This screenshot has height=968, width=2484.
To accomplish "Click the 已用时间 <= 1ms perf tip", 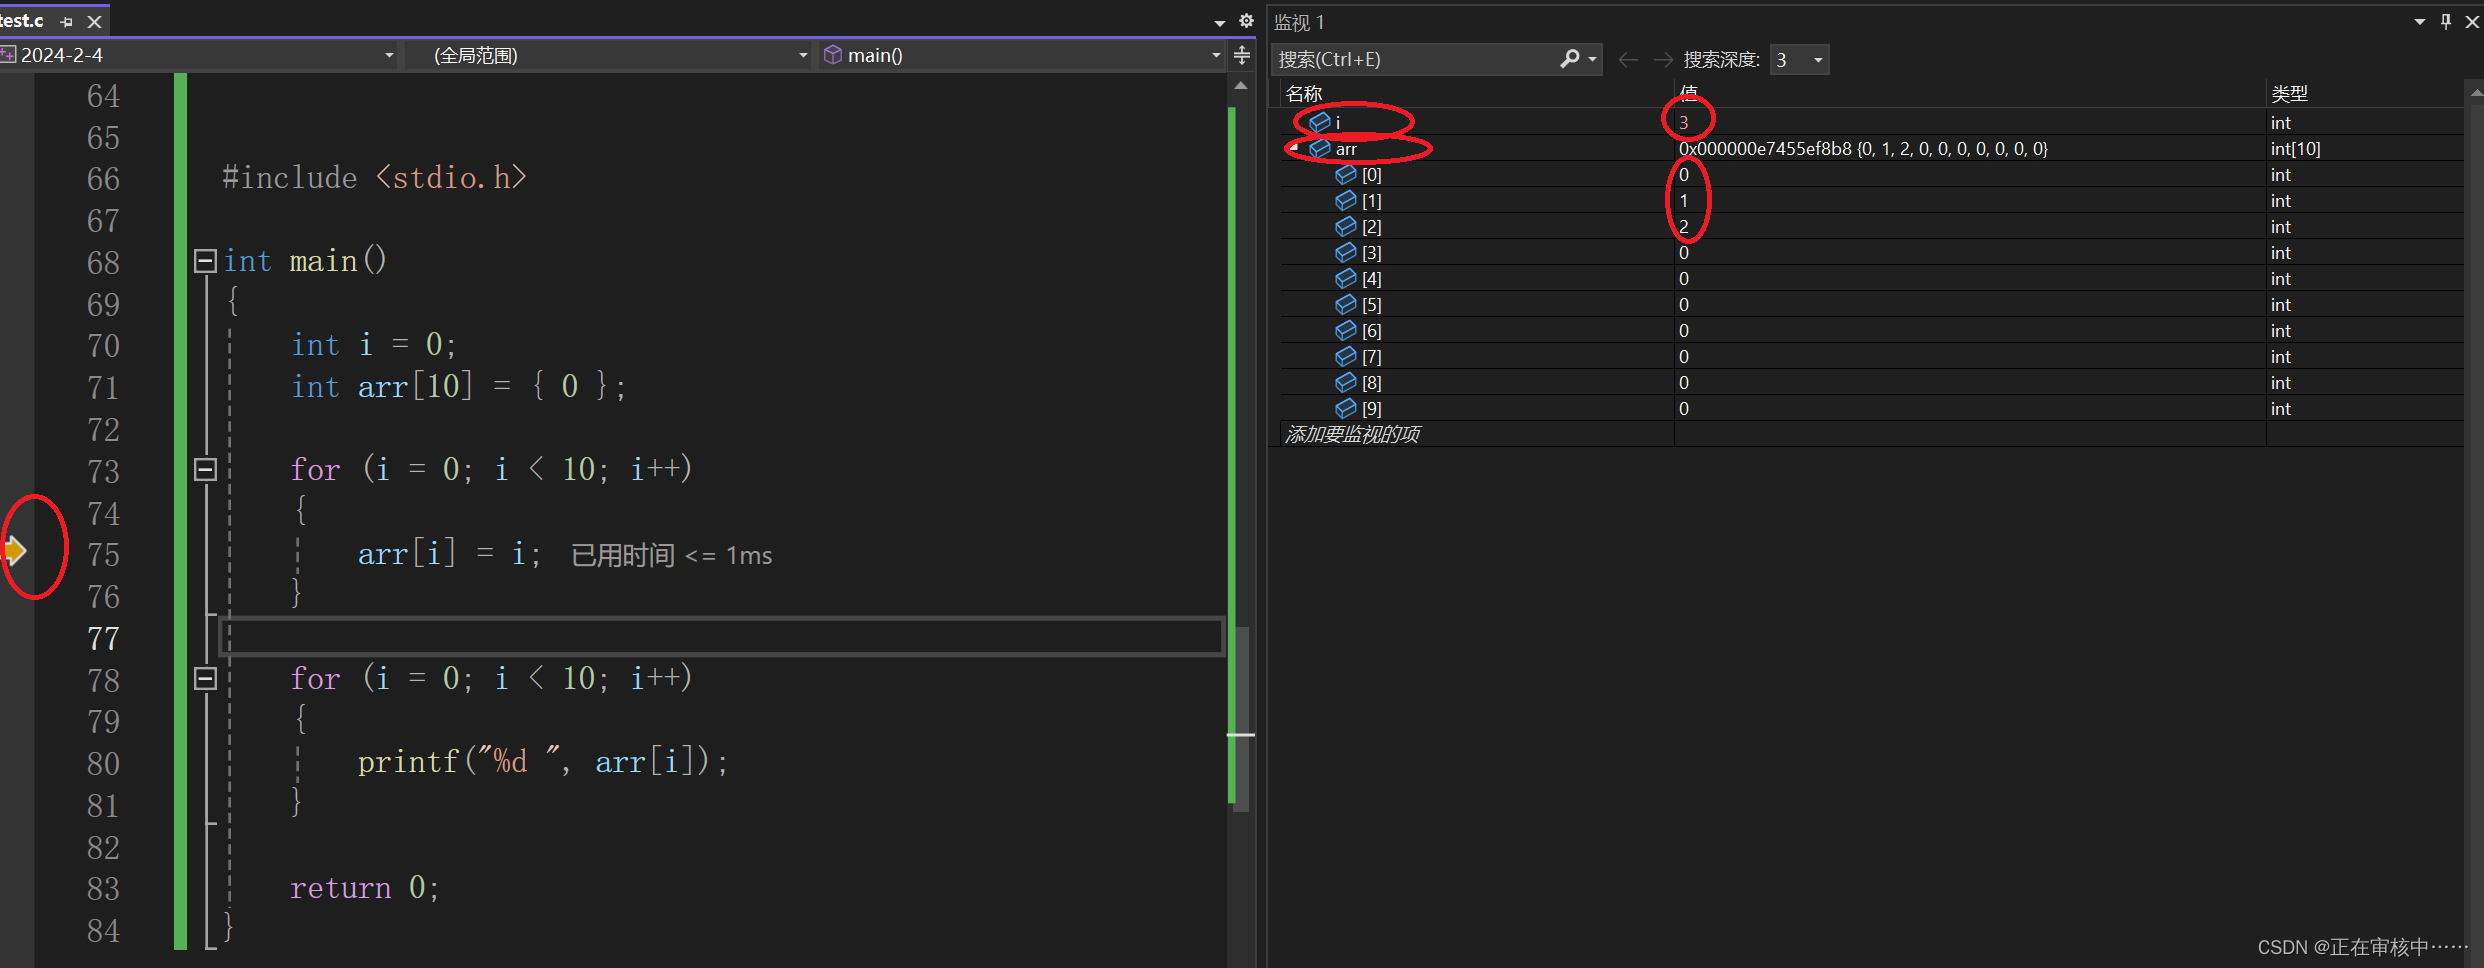I will point(671,555).
